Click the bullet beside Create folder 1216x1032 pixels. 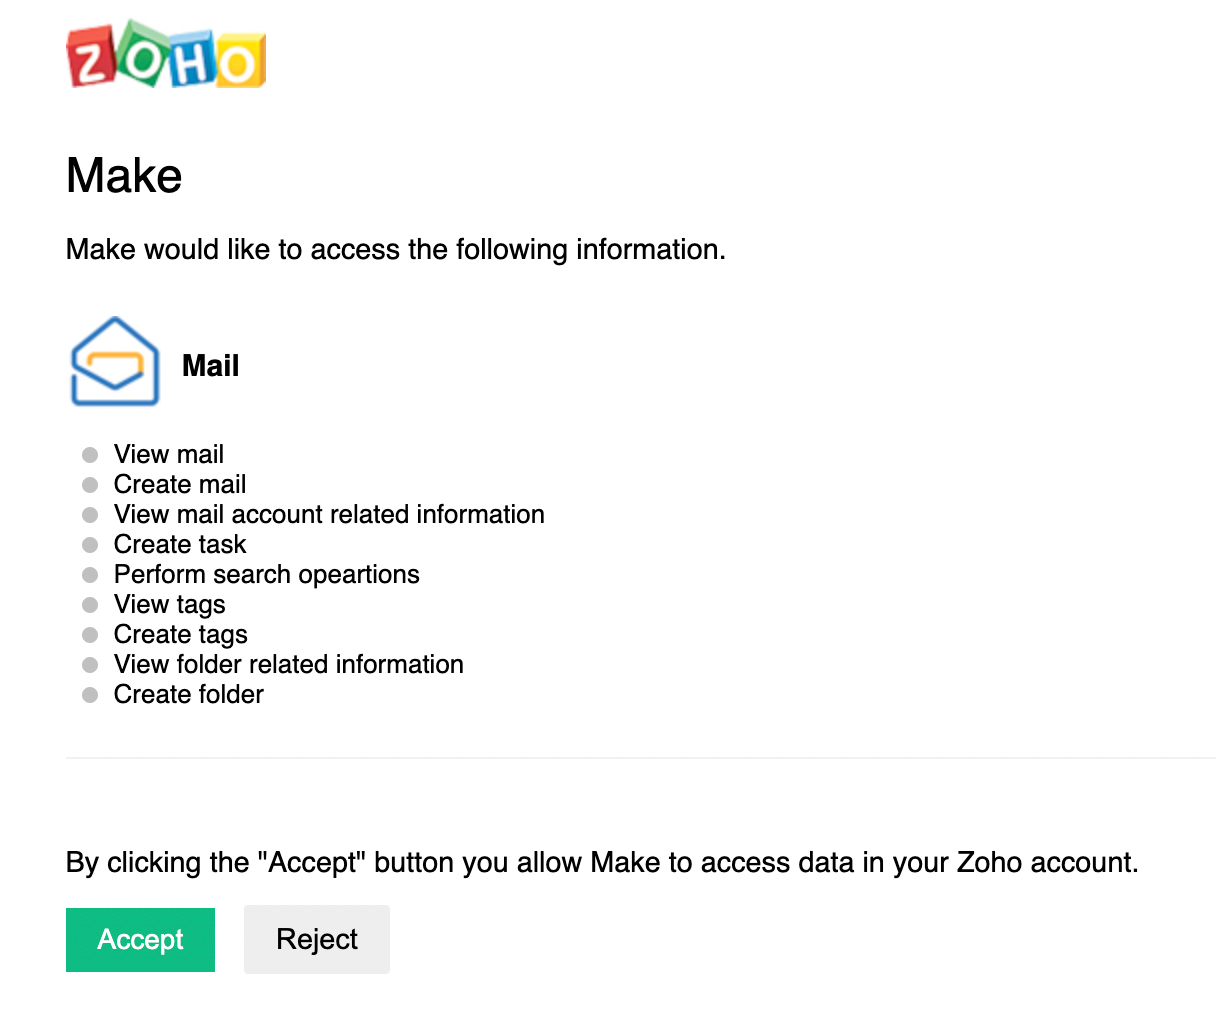click(x=90, y=695)
